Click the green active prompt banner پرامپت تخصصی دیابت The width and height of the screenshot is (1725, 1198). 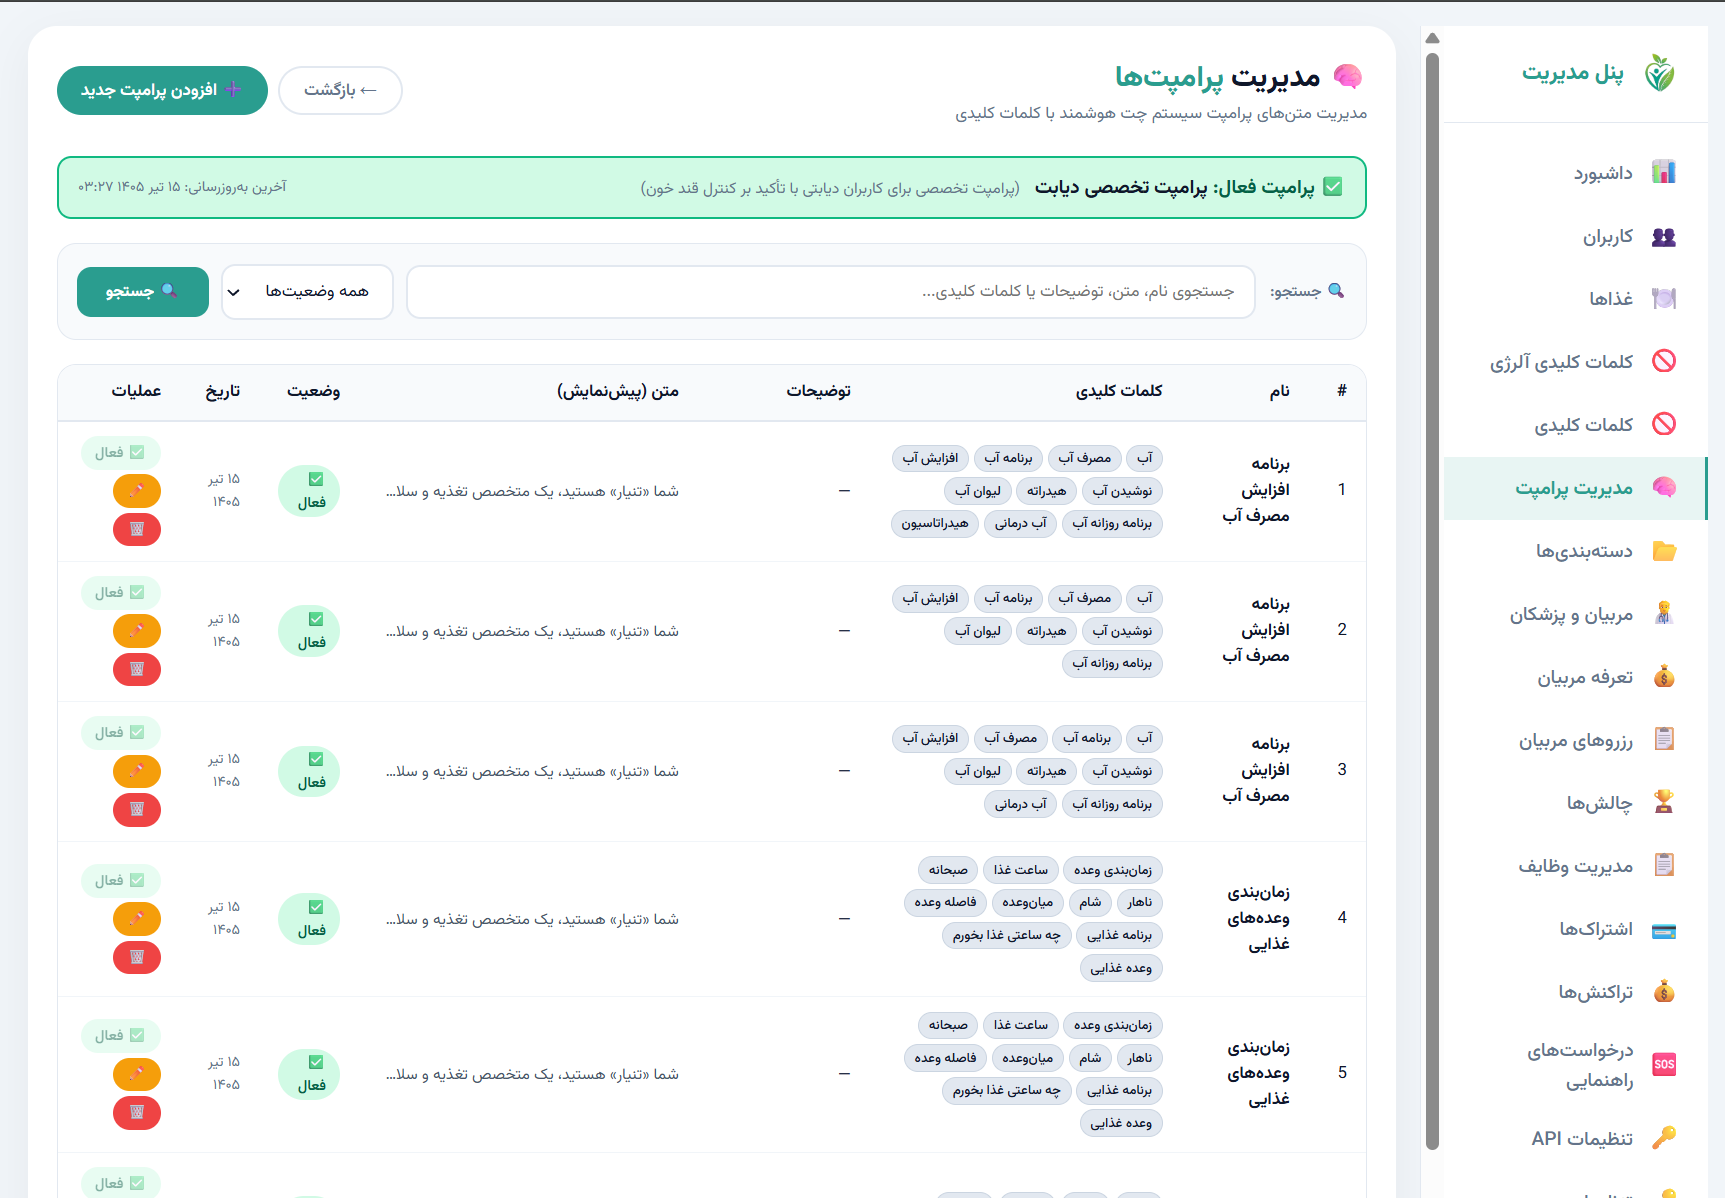click(x=712, y=188)
